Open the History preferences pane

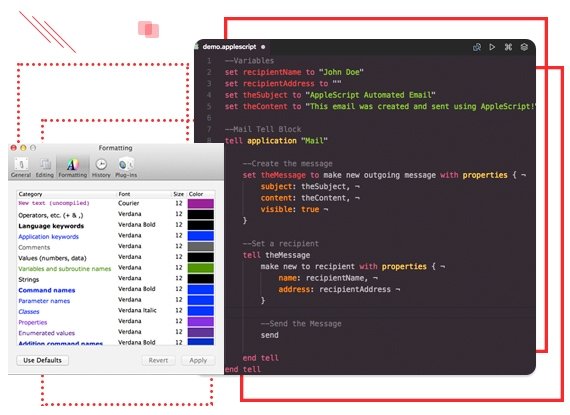pyautogui.click(x=101, y=168)
